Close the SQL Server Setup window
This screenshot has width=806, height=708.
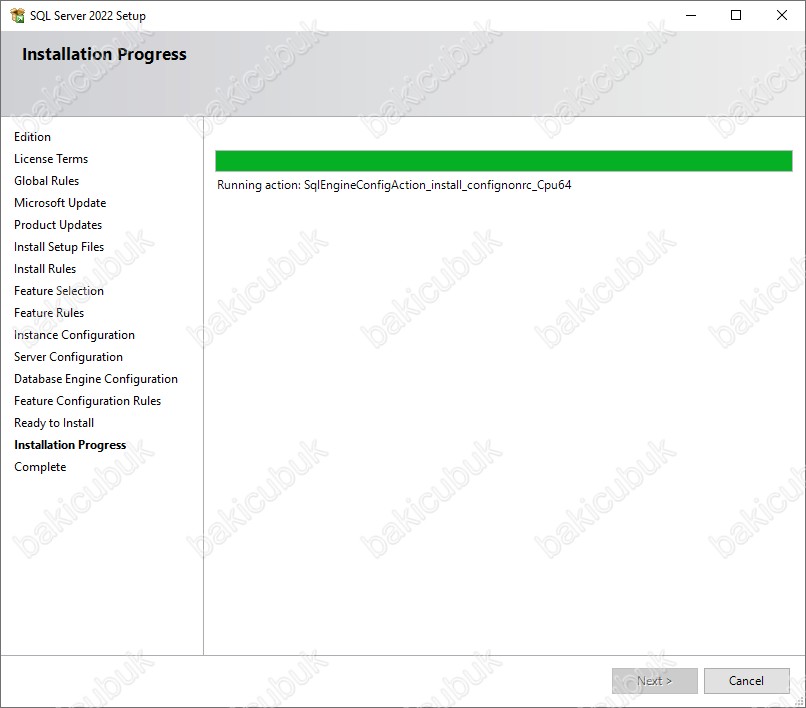782,15
